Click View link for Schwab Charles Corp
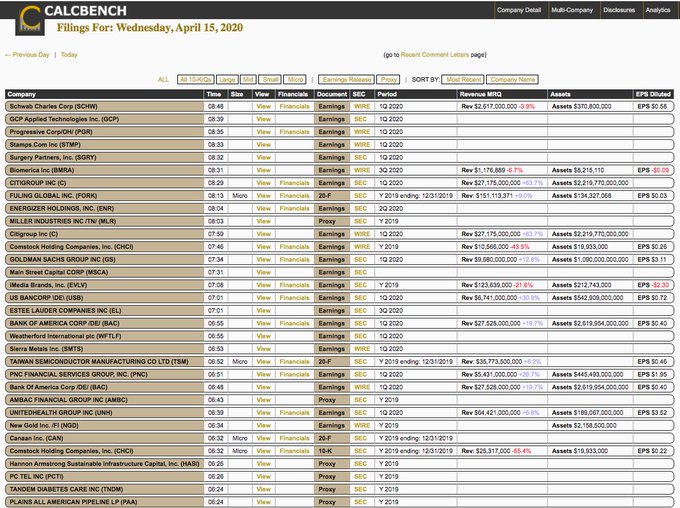Screen dimensions: 680x508 pos(263,106)
